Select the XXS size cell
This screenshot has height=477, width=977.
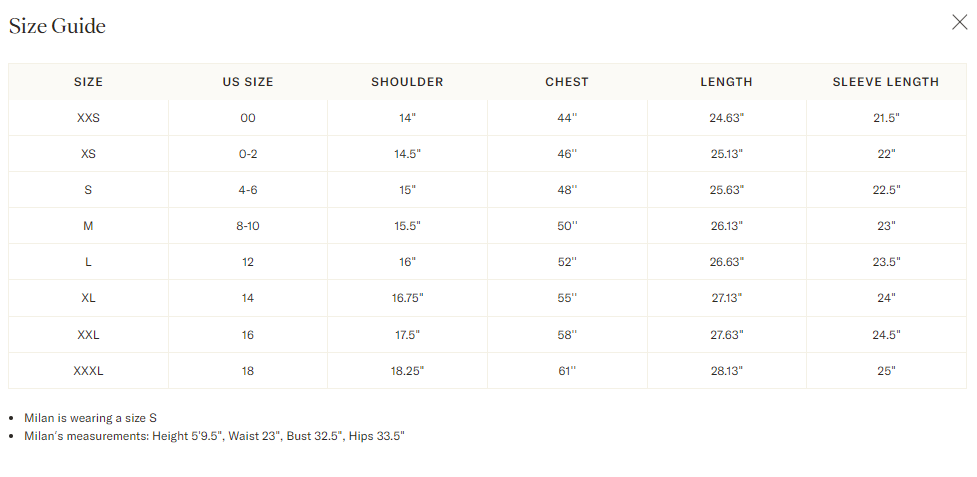click(x=88, y=118)
